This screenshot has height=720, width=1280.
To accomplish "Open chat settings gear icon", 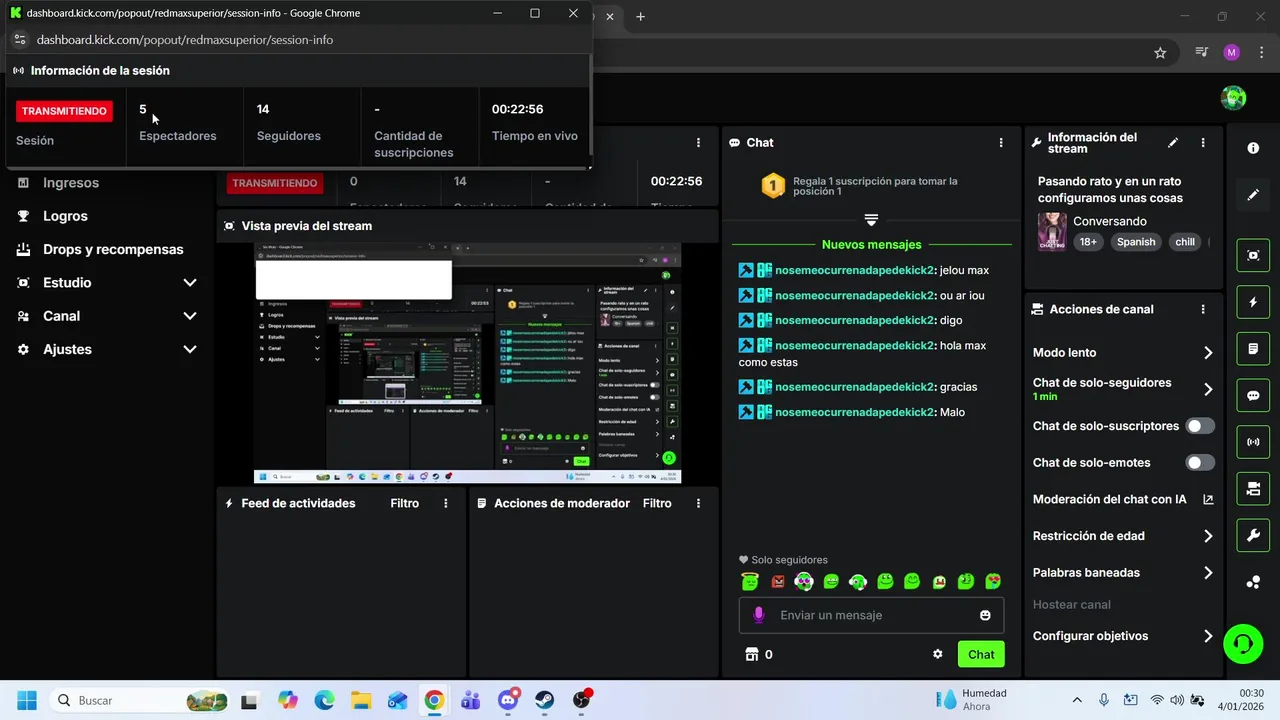I will pyautogui.click(x=938, y=654).
